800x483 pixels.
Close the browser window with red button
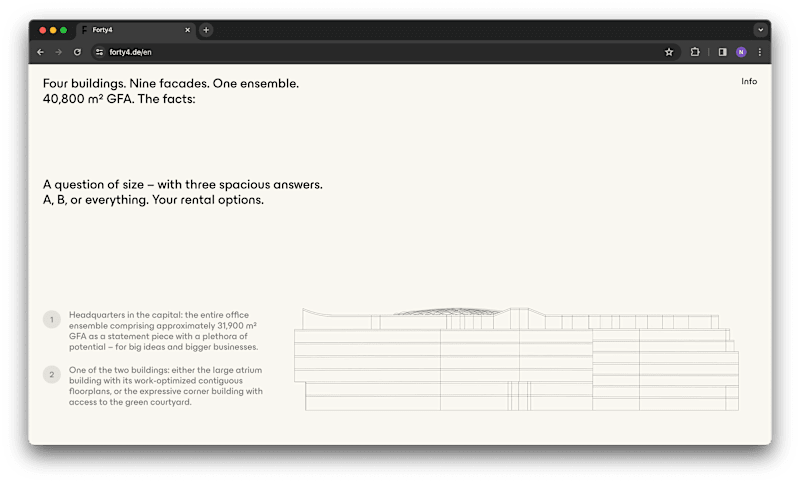43,30
